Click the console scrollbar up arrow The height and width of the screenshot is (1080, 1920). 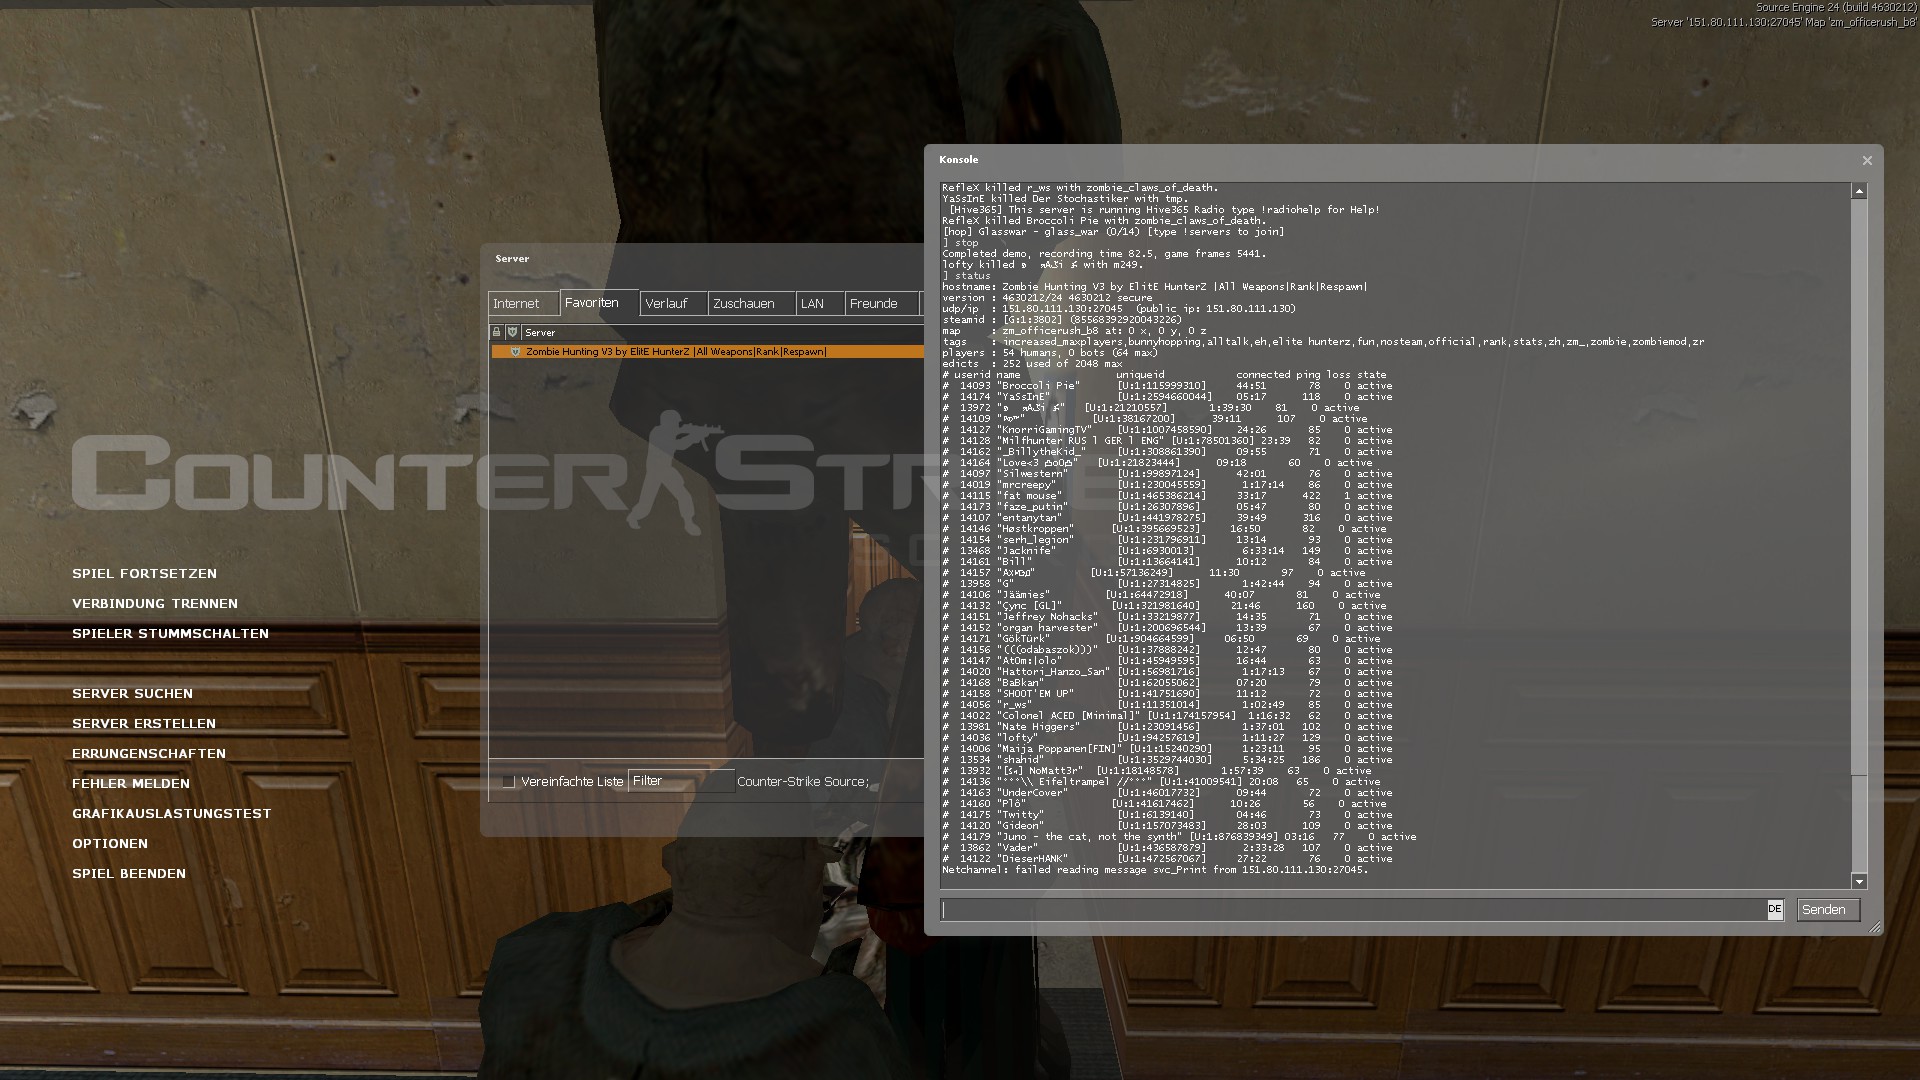(1859, 191)
